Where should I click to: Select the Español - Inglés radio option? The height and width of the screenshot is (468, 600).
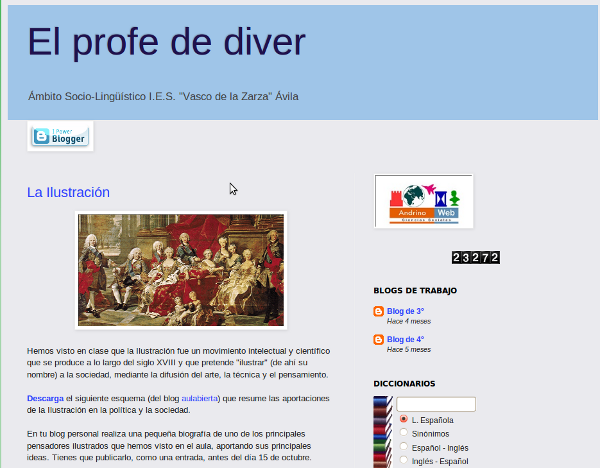403,446
